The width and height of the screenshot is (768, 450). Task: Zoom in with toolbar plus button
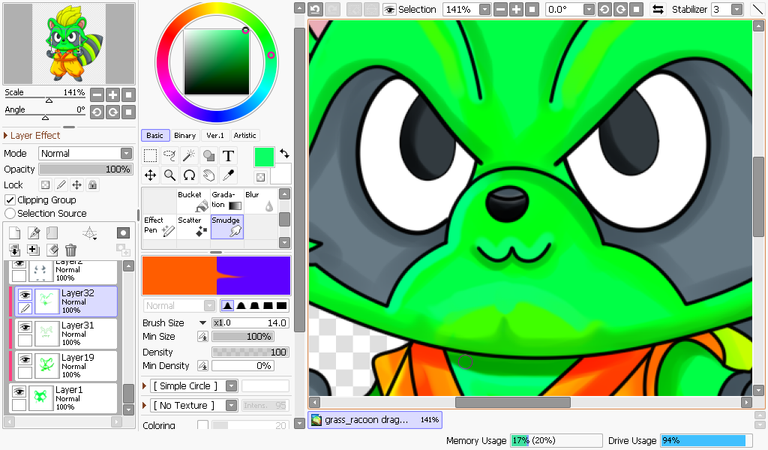[516, 9]
